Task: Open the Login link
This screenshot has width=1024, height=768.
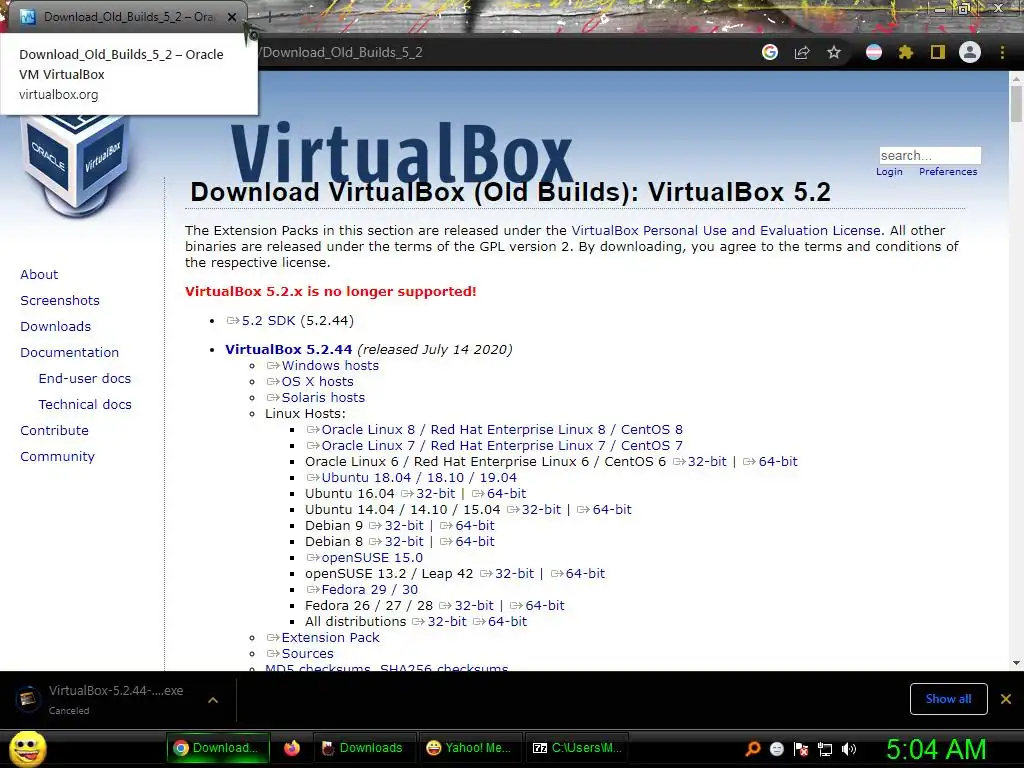Action: 889,172
